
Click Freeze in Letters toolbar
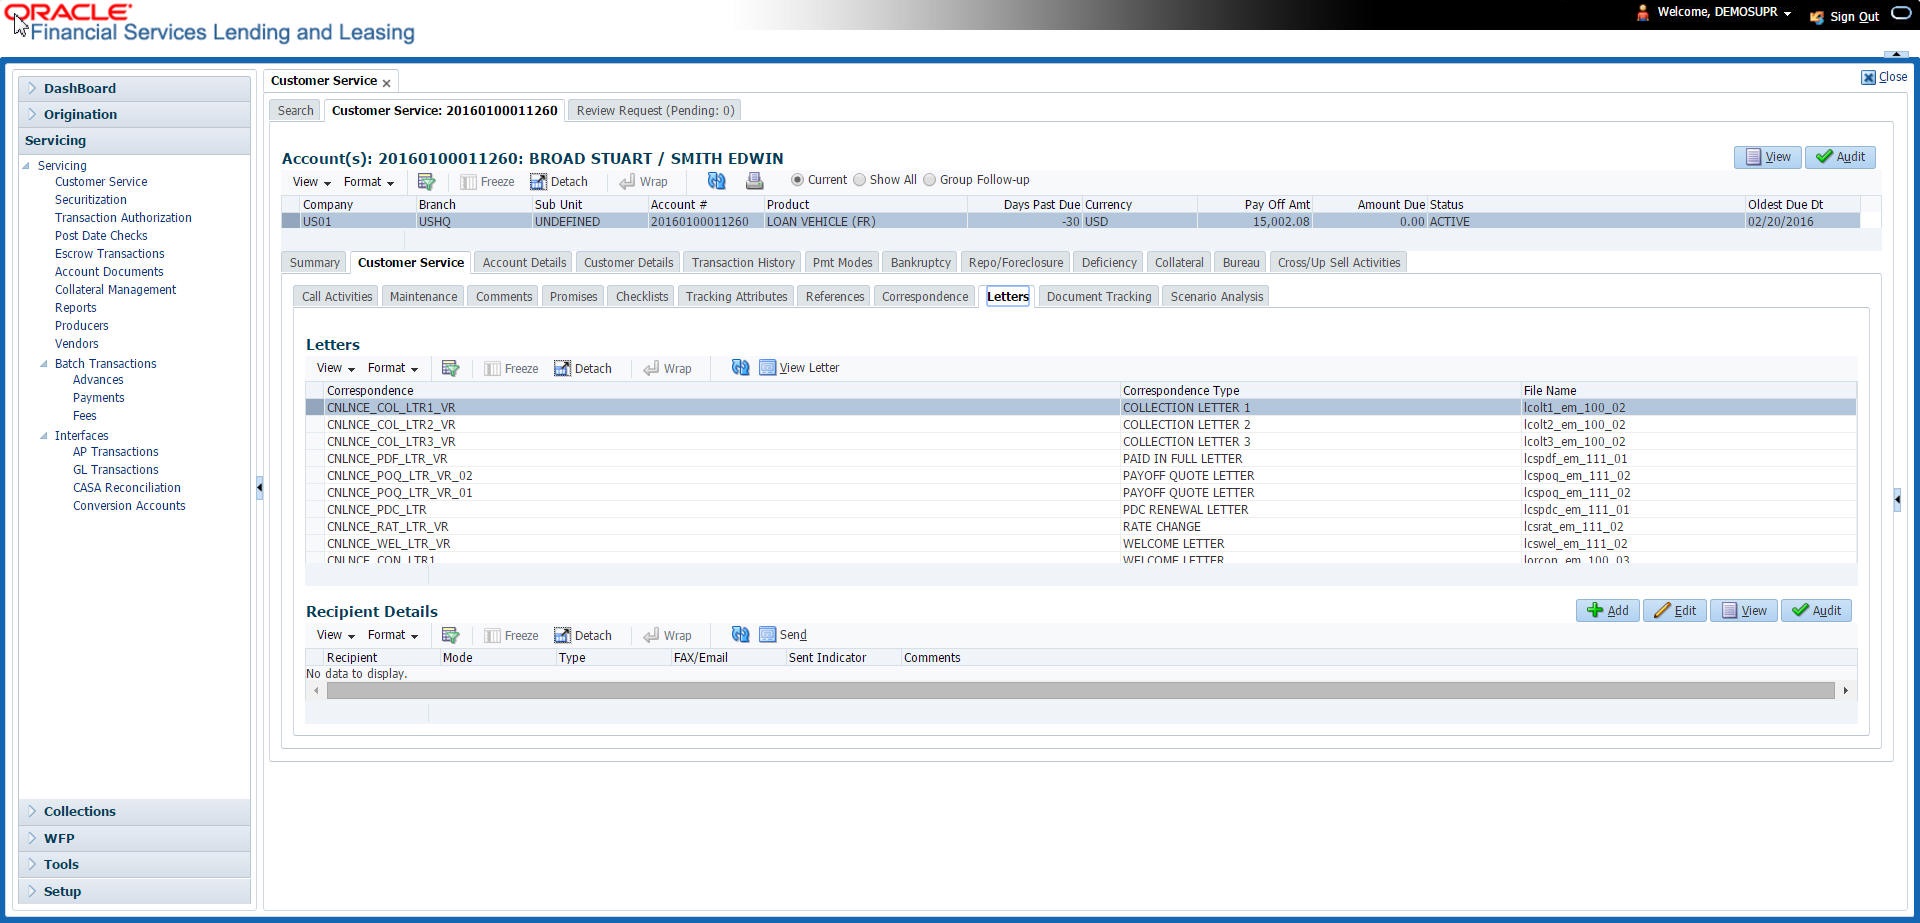pos(511,368)
